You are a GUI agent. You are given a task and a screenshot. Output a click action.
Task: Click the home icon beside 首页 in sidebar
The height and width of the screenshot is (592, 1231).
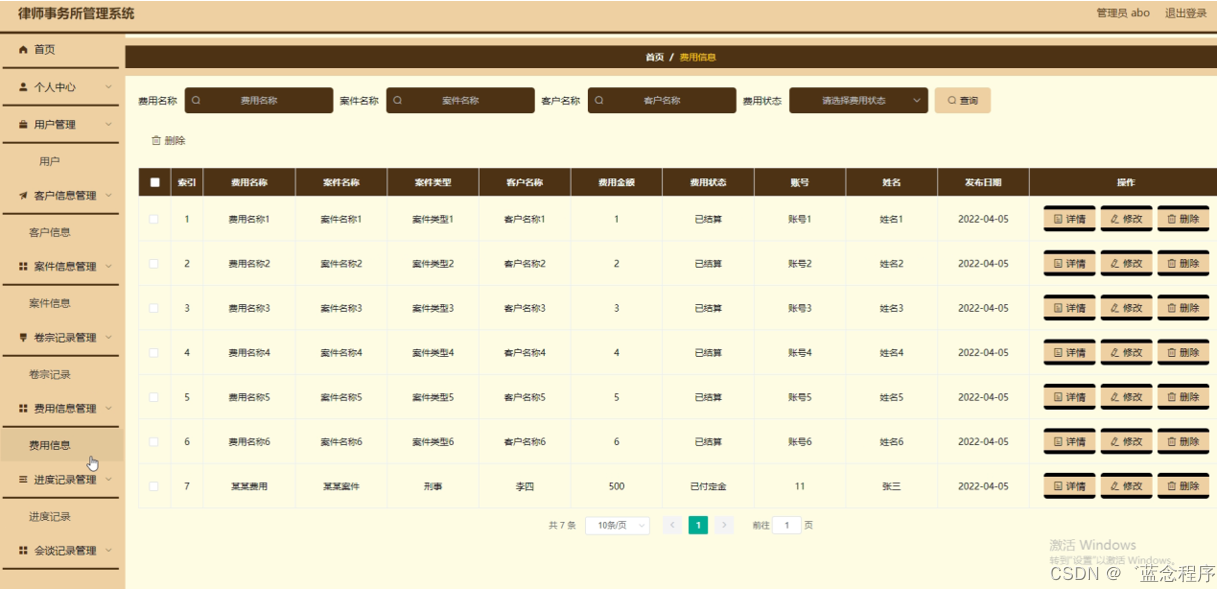(x=23, y=50)
